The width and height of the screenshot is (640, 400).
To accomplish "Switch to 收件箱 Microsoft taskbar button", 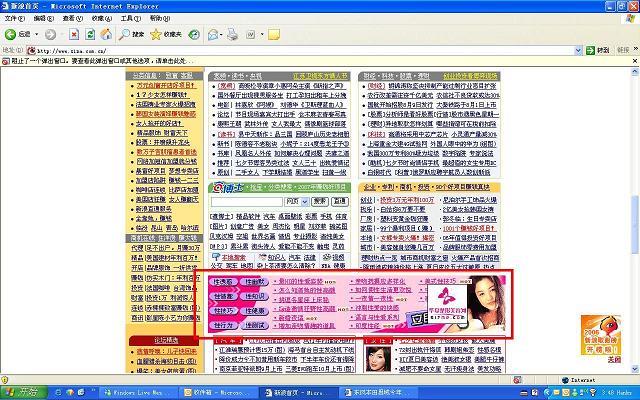I will [x=218, y=392].
